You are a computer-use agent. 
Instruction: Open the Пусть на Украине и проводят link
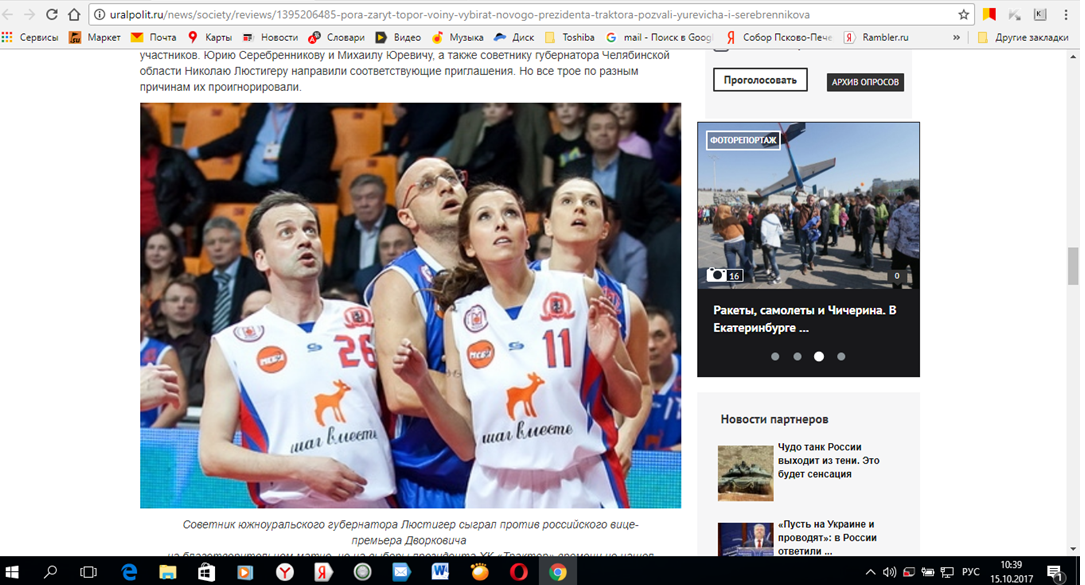(x=827, y=538)
